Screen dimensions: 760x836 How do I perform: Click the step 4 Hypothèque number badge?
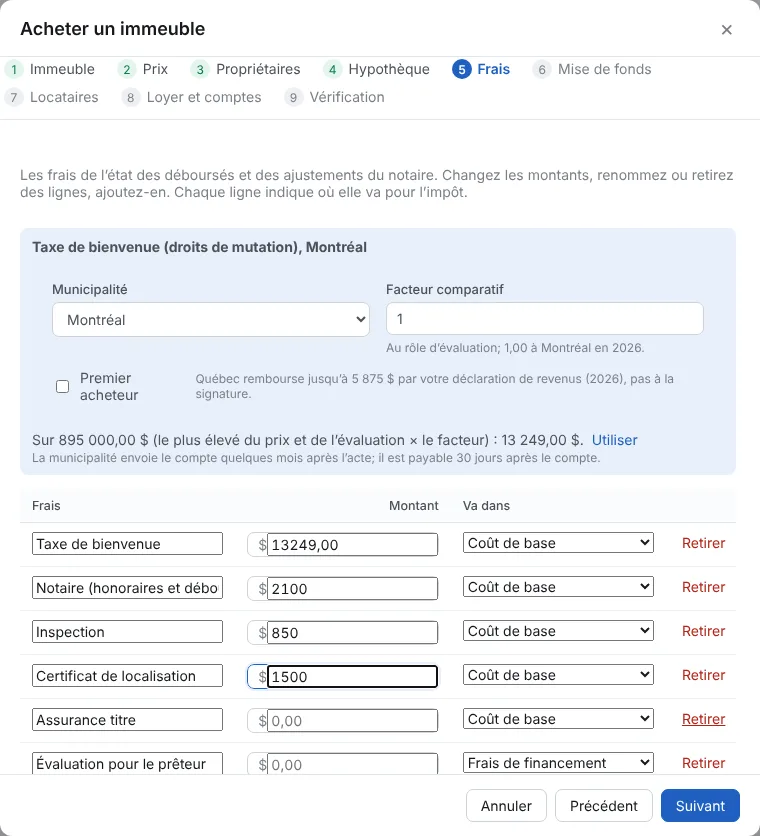[332, 69]
